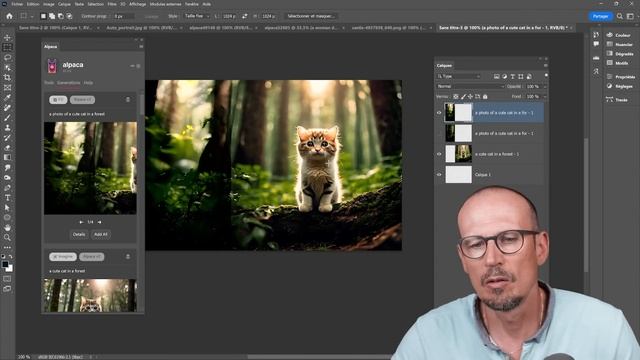Click the 'a photo of a cute cat' thumbnail in Alpaca
Screen dimensions: 640x360
(x=90, y=168)
